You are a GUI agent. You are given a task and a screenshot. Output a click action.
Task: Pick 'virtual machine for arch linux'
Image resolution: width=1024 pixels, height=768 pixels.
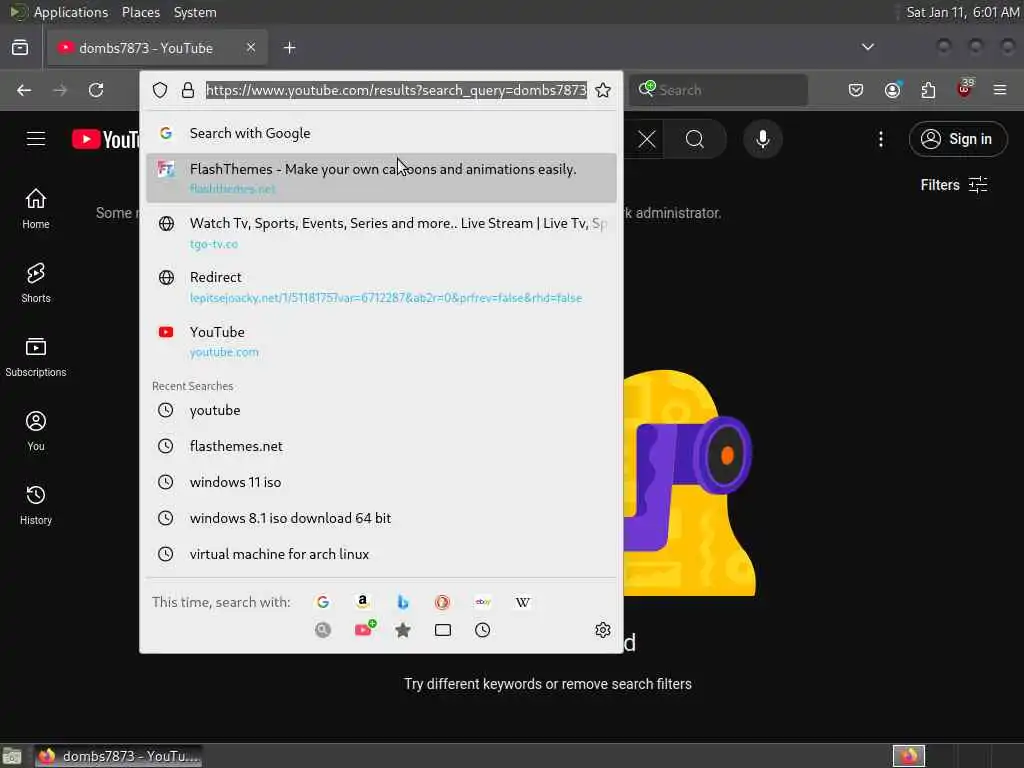click(x=381, y=554)
